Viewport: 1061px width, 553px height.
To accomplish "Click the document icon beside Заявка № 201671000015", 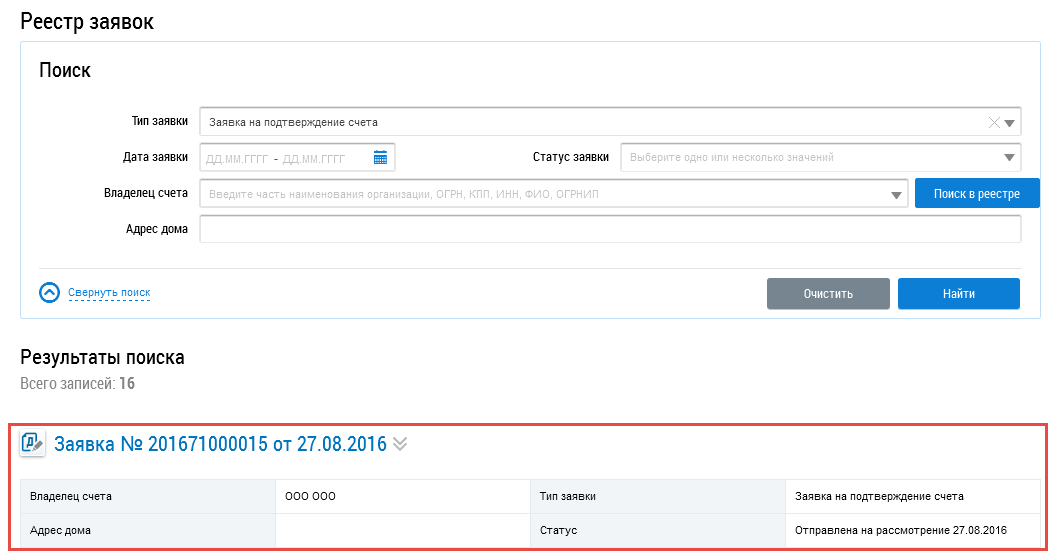I will click(x=33, y=444).
